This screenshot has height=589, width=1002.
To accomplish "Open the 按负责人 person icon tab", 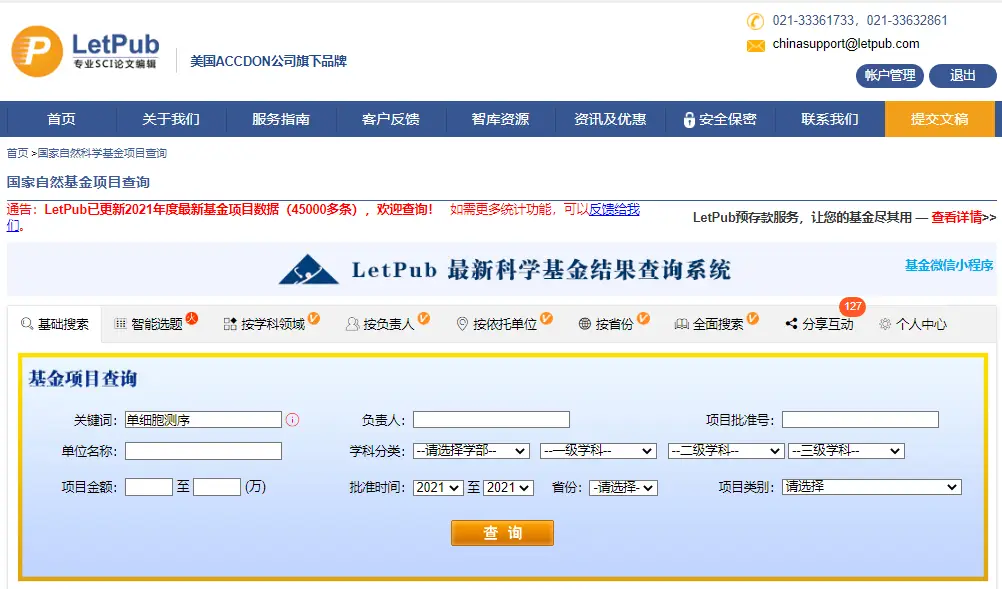I will [x=353, y=324].
